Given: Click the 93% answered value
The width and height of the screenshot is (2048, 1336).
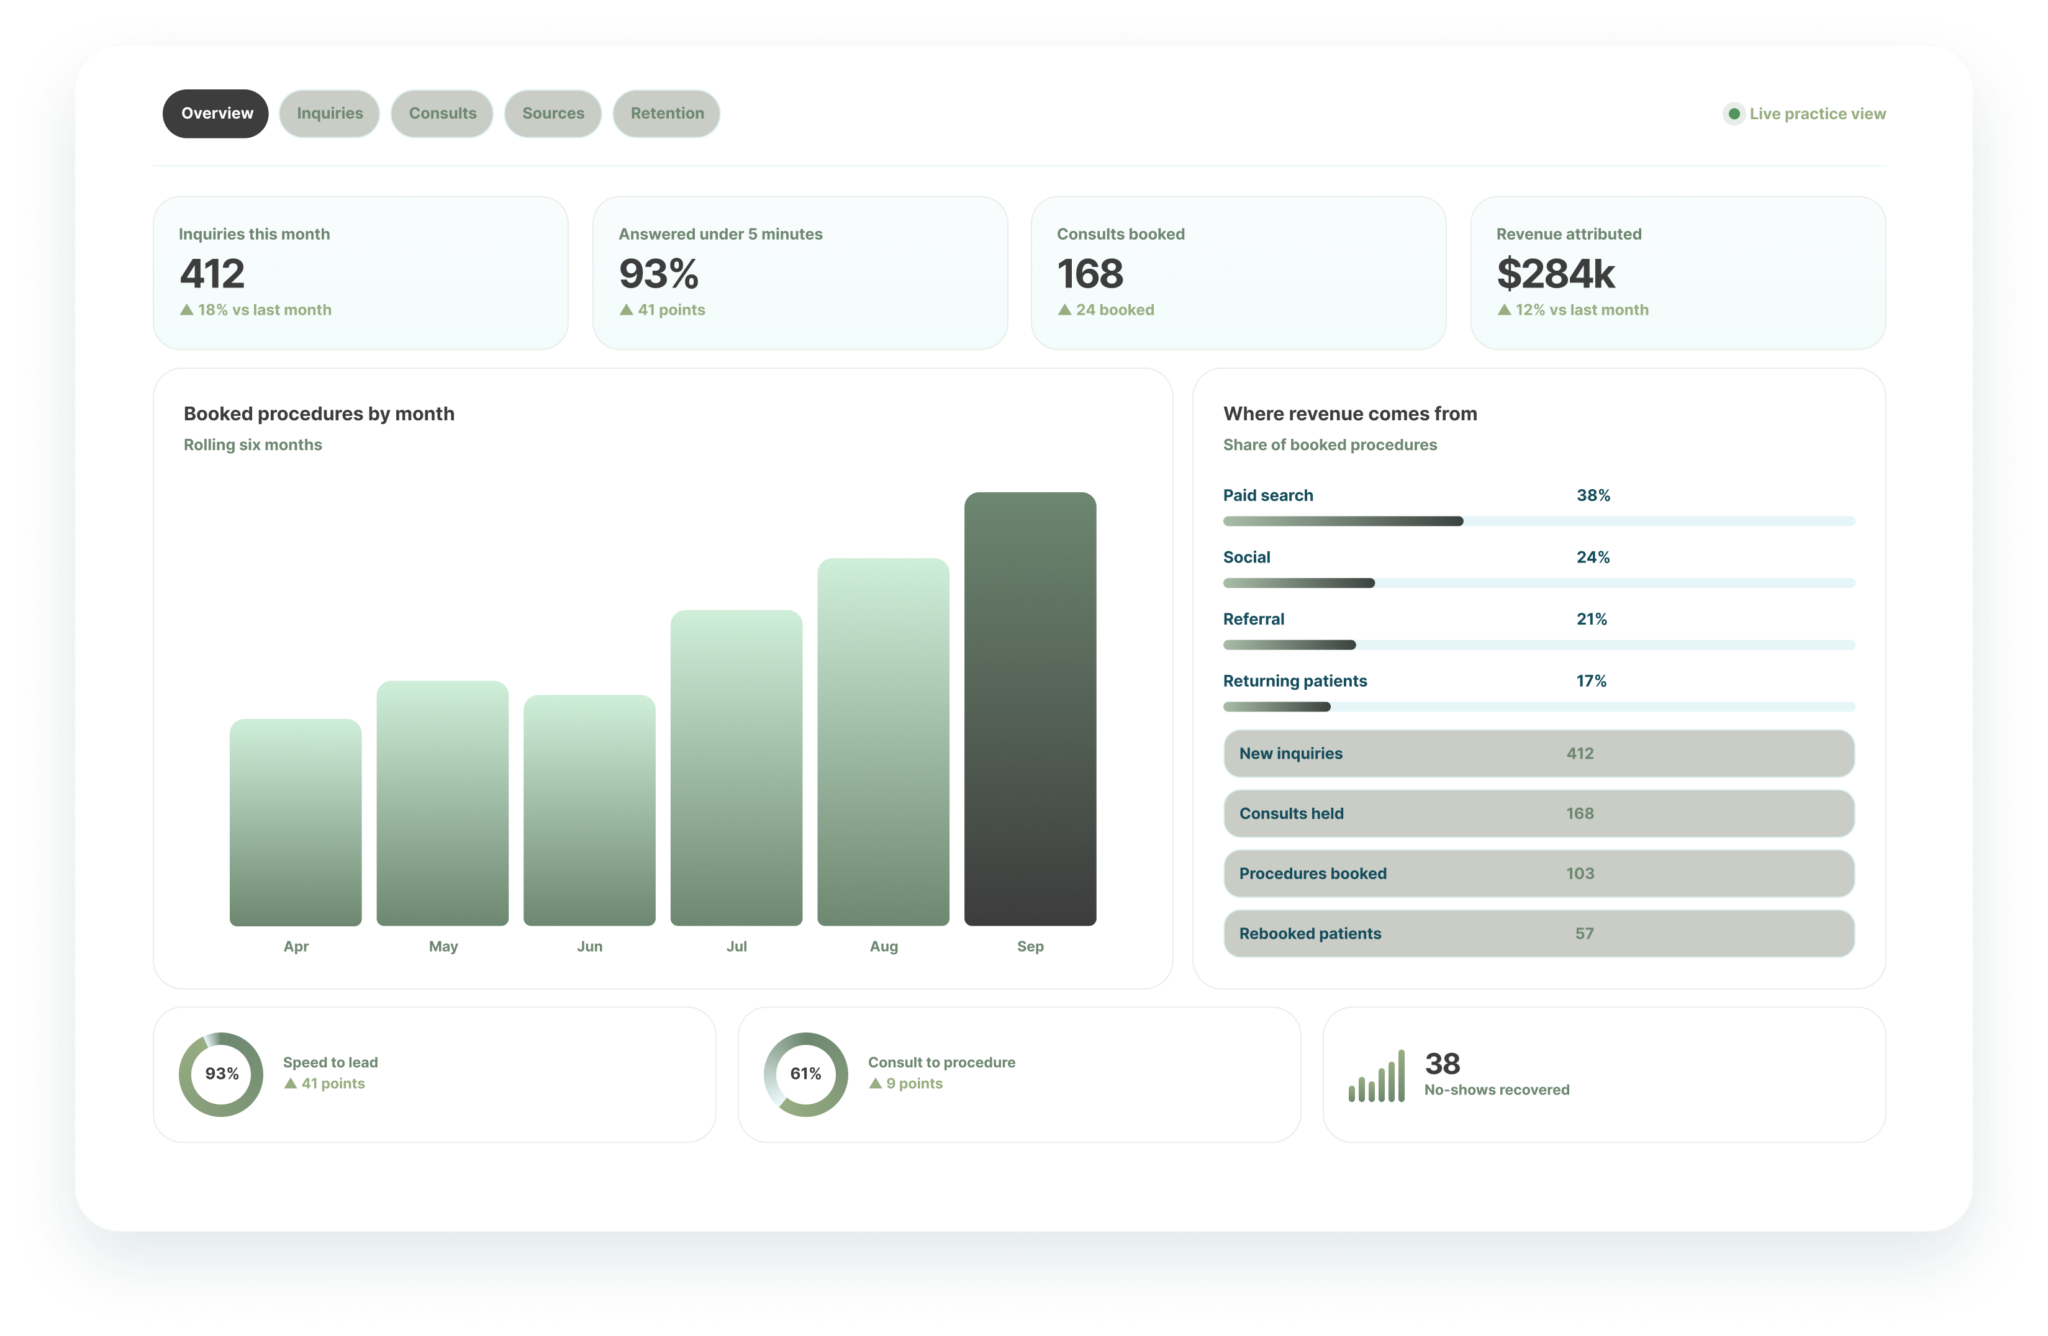Looking at the screenshot, I should (x=658, y=273).
